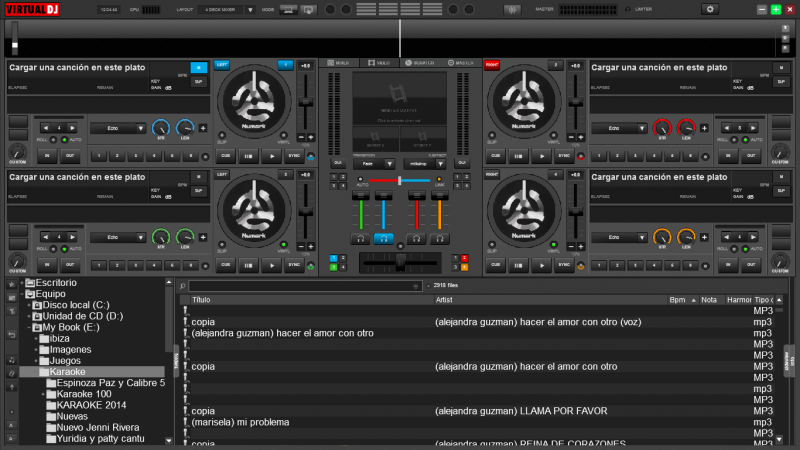Toggle deck 1 SLIP mode under platter

click(222, 135)
